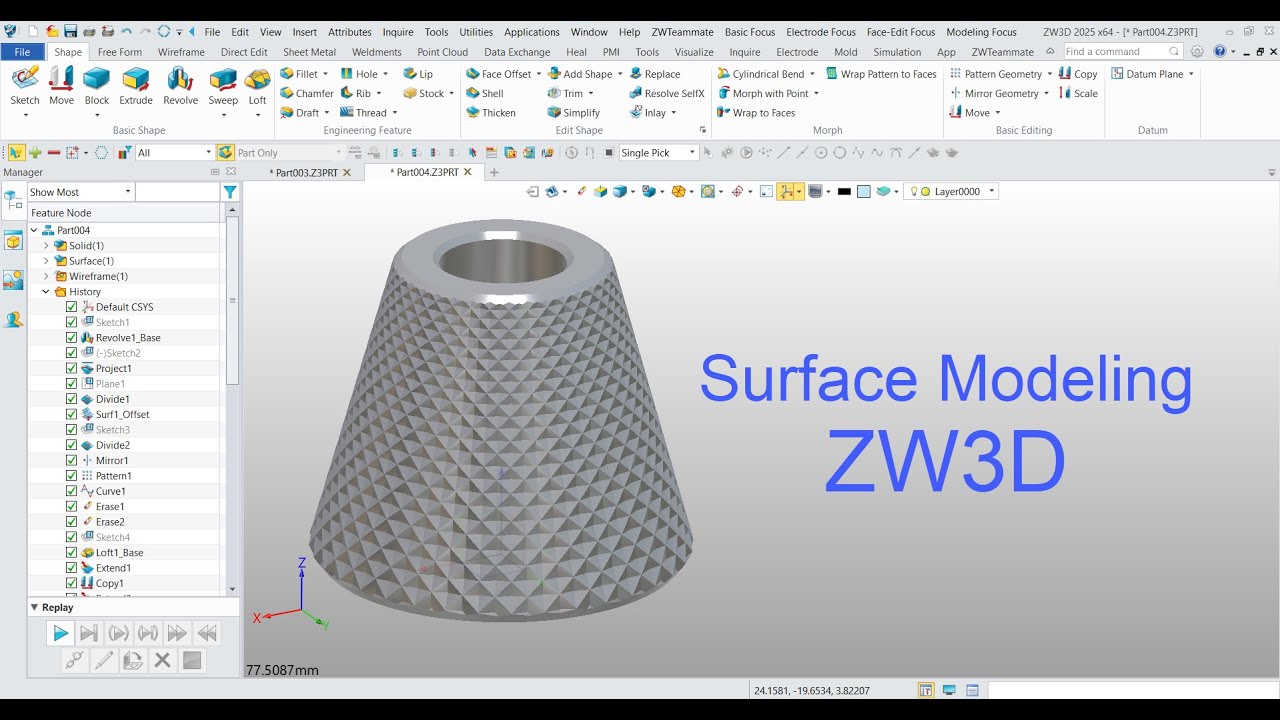This screenshot has width=1280, height=720.
Task: Open the Inquire menu in menu bar
Action: (x=397, y=32)
